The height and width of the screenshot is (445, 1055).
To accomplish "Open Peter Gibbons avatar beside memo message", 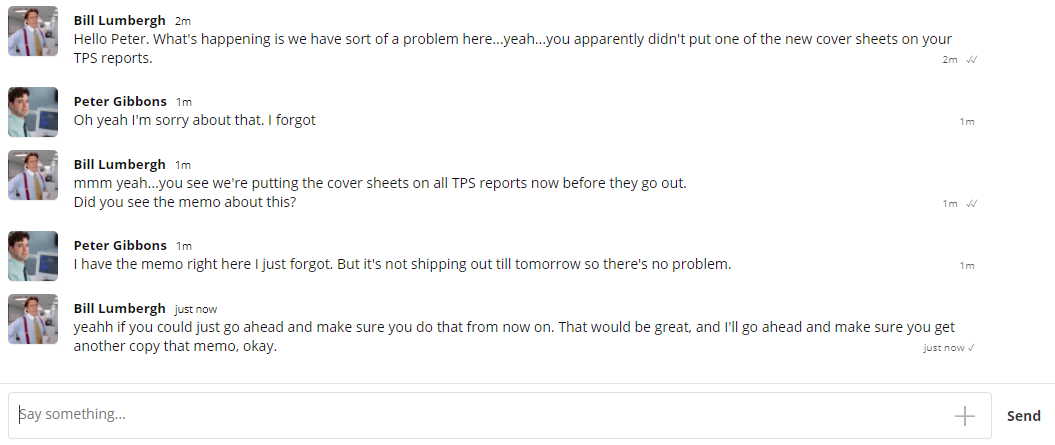I will (33, 256).
